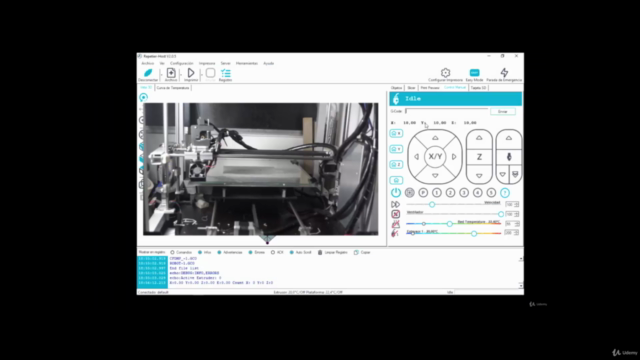This screenshot has width=640, height=360.
Task: Extrude filament with extruder down arrow
Action: point(503,174)
